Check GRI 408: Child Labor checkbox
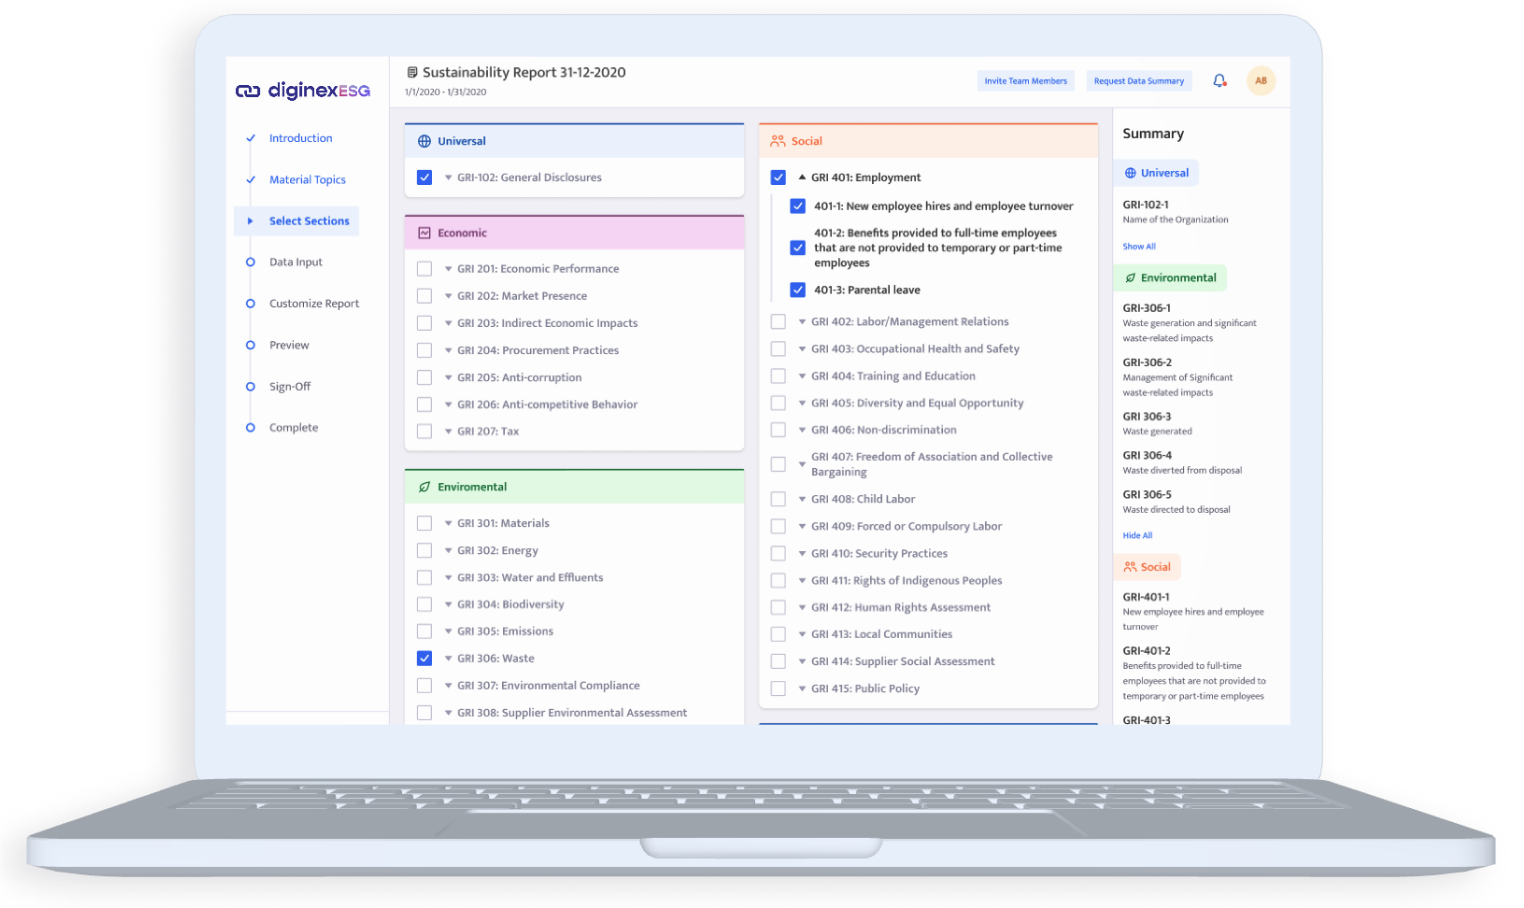The image size is (1524, 908). click(x=778, y=499)
